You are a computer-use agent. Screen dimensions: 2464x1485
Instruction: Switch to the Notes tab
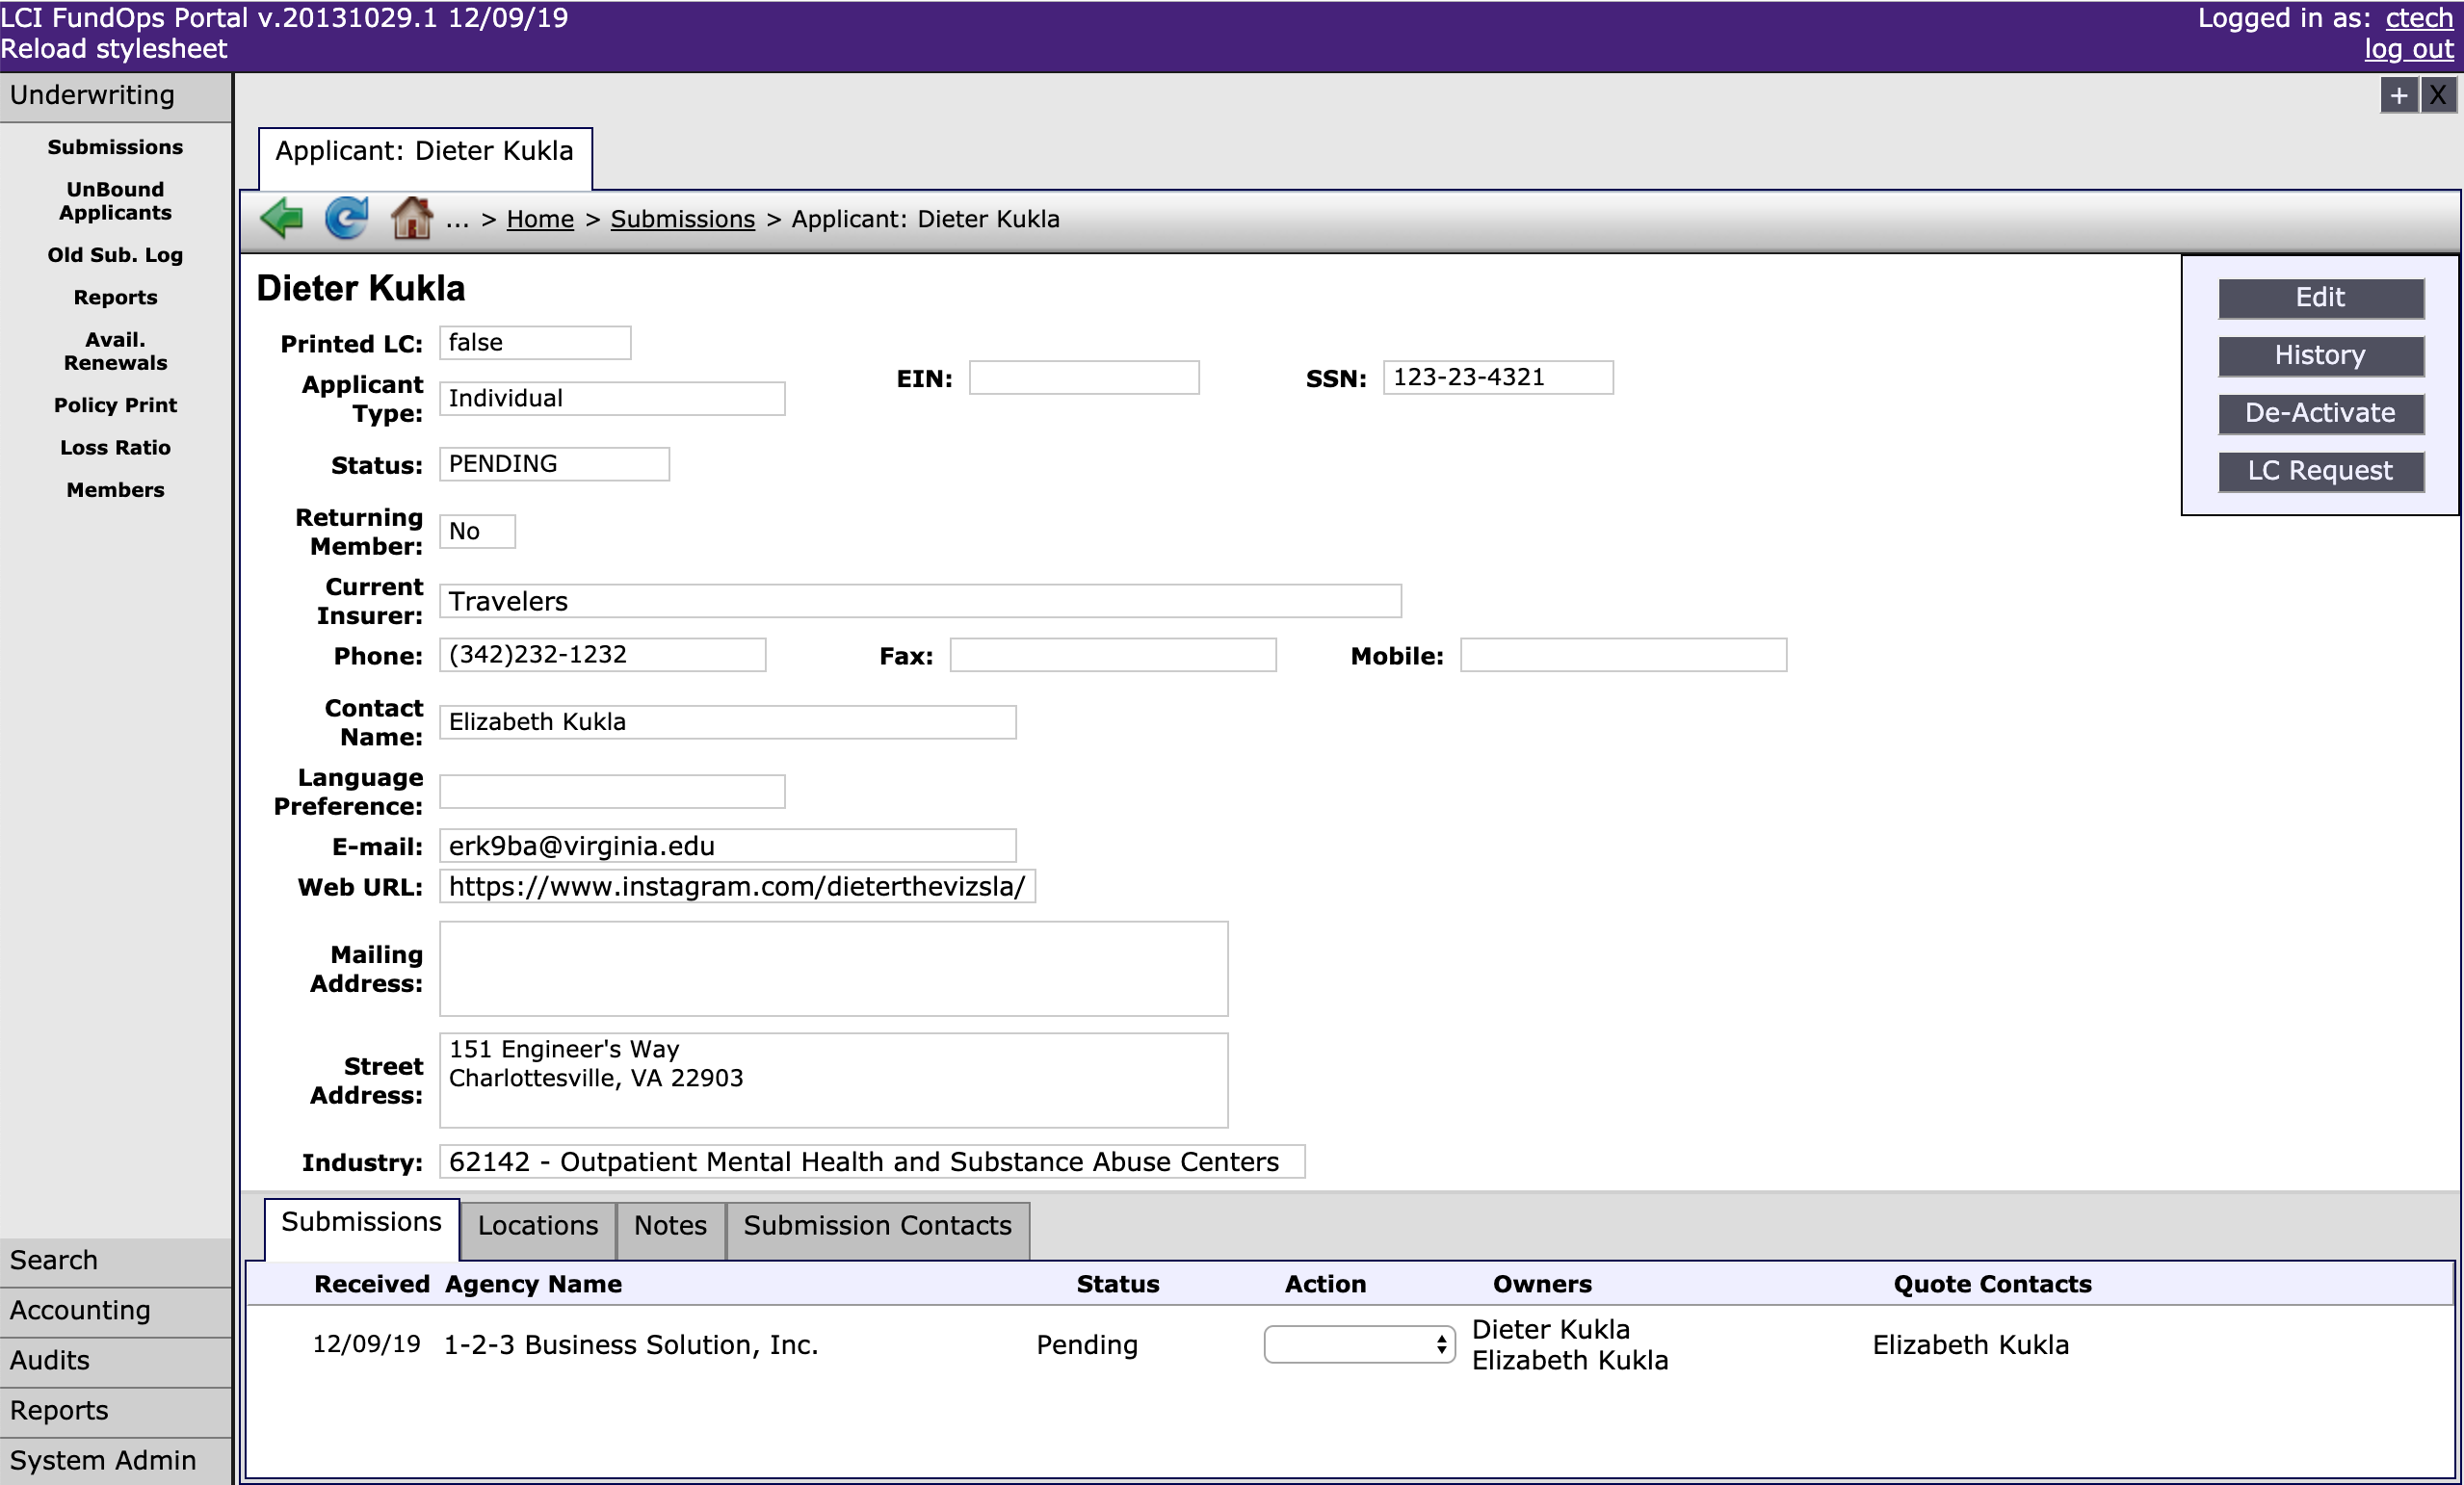[670, 1226]
